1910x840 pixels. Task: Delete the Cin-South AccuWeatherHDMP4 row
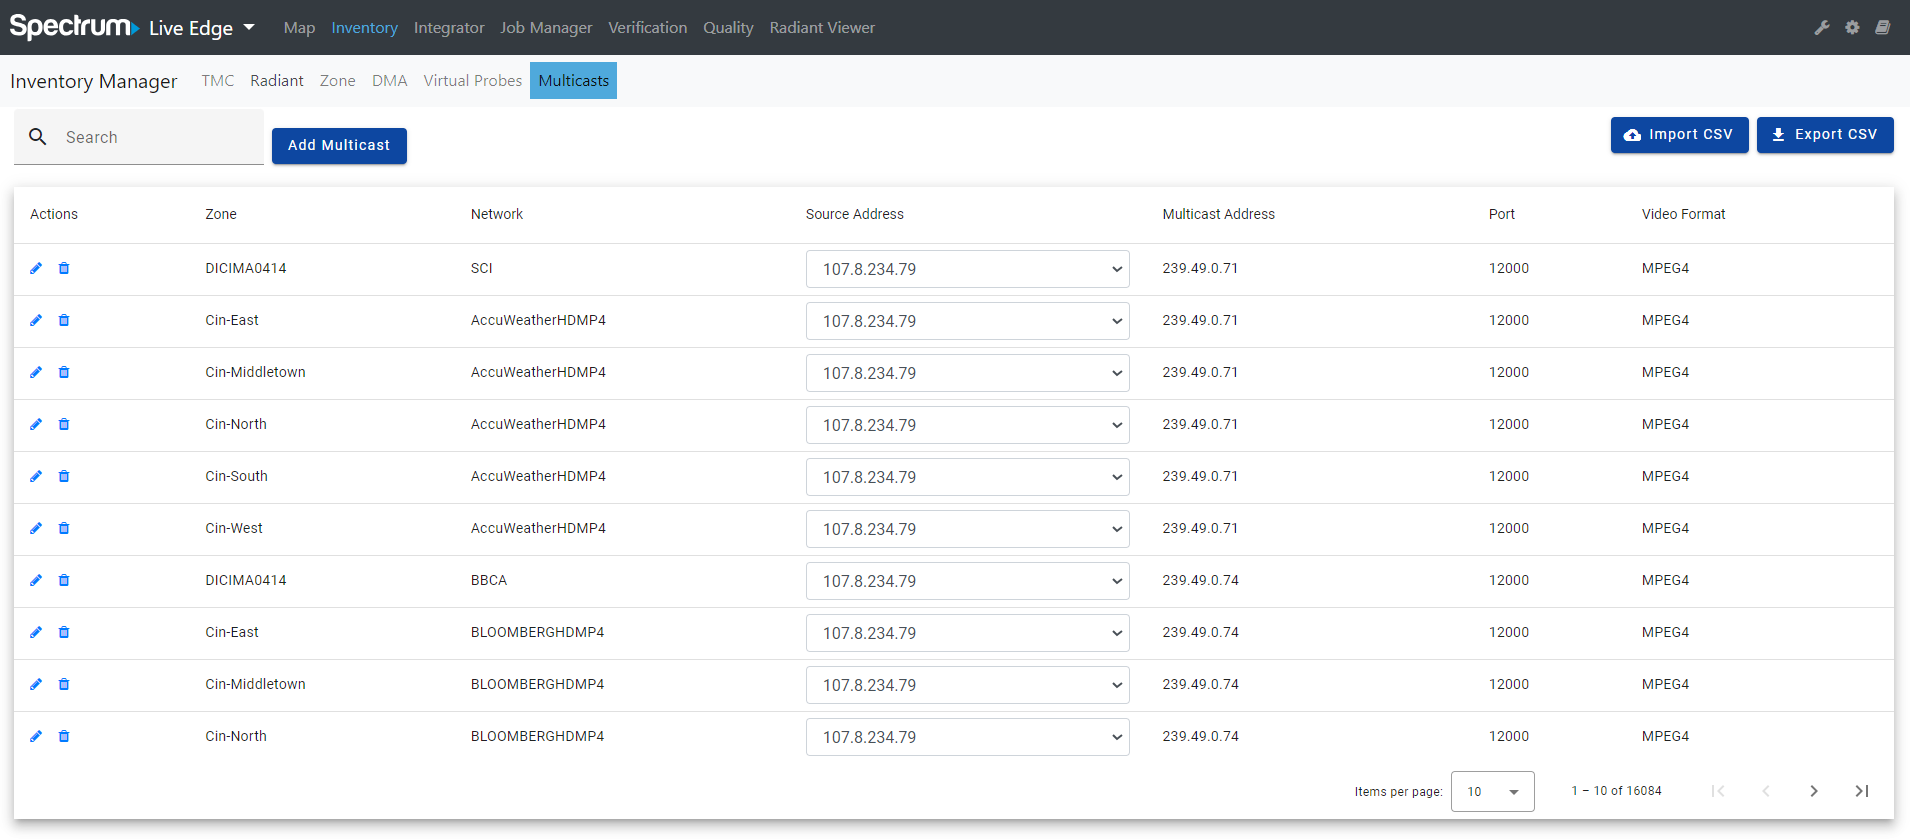pyautogui.click(x=64, y=476)
